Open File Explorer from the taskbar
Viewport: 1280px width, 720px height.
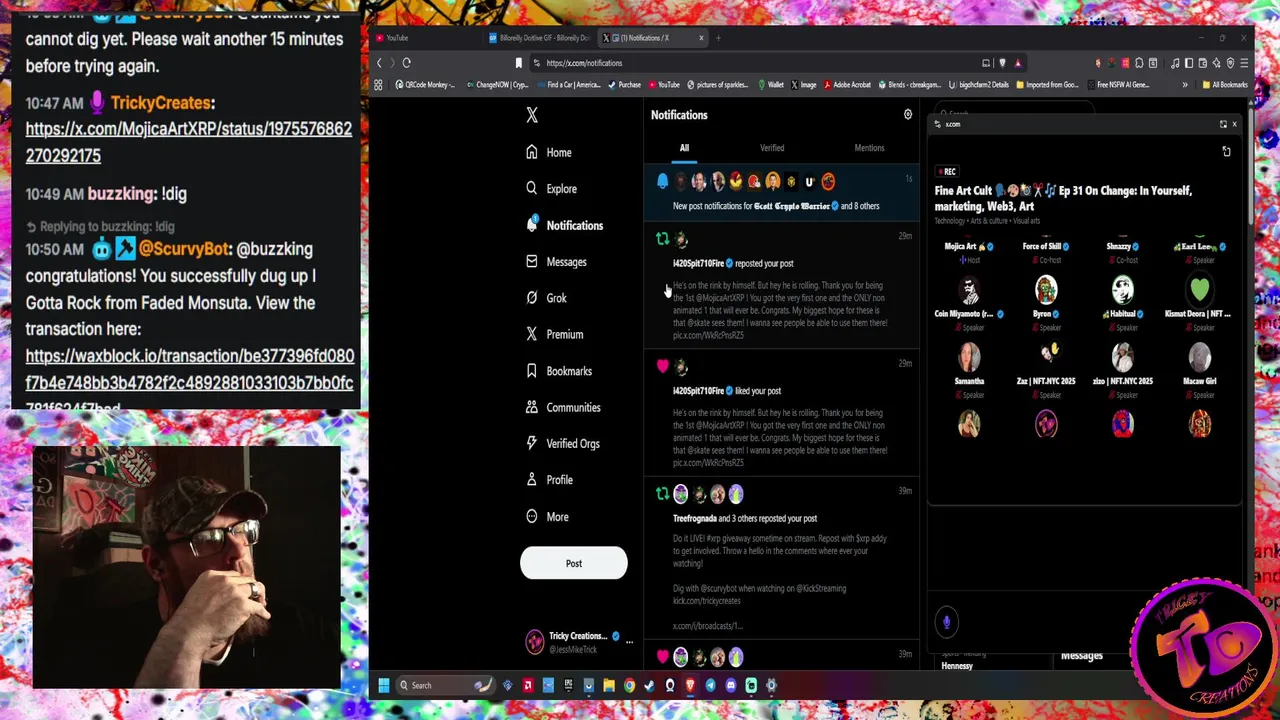click(609, 685)
